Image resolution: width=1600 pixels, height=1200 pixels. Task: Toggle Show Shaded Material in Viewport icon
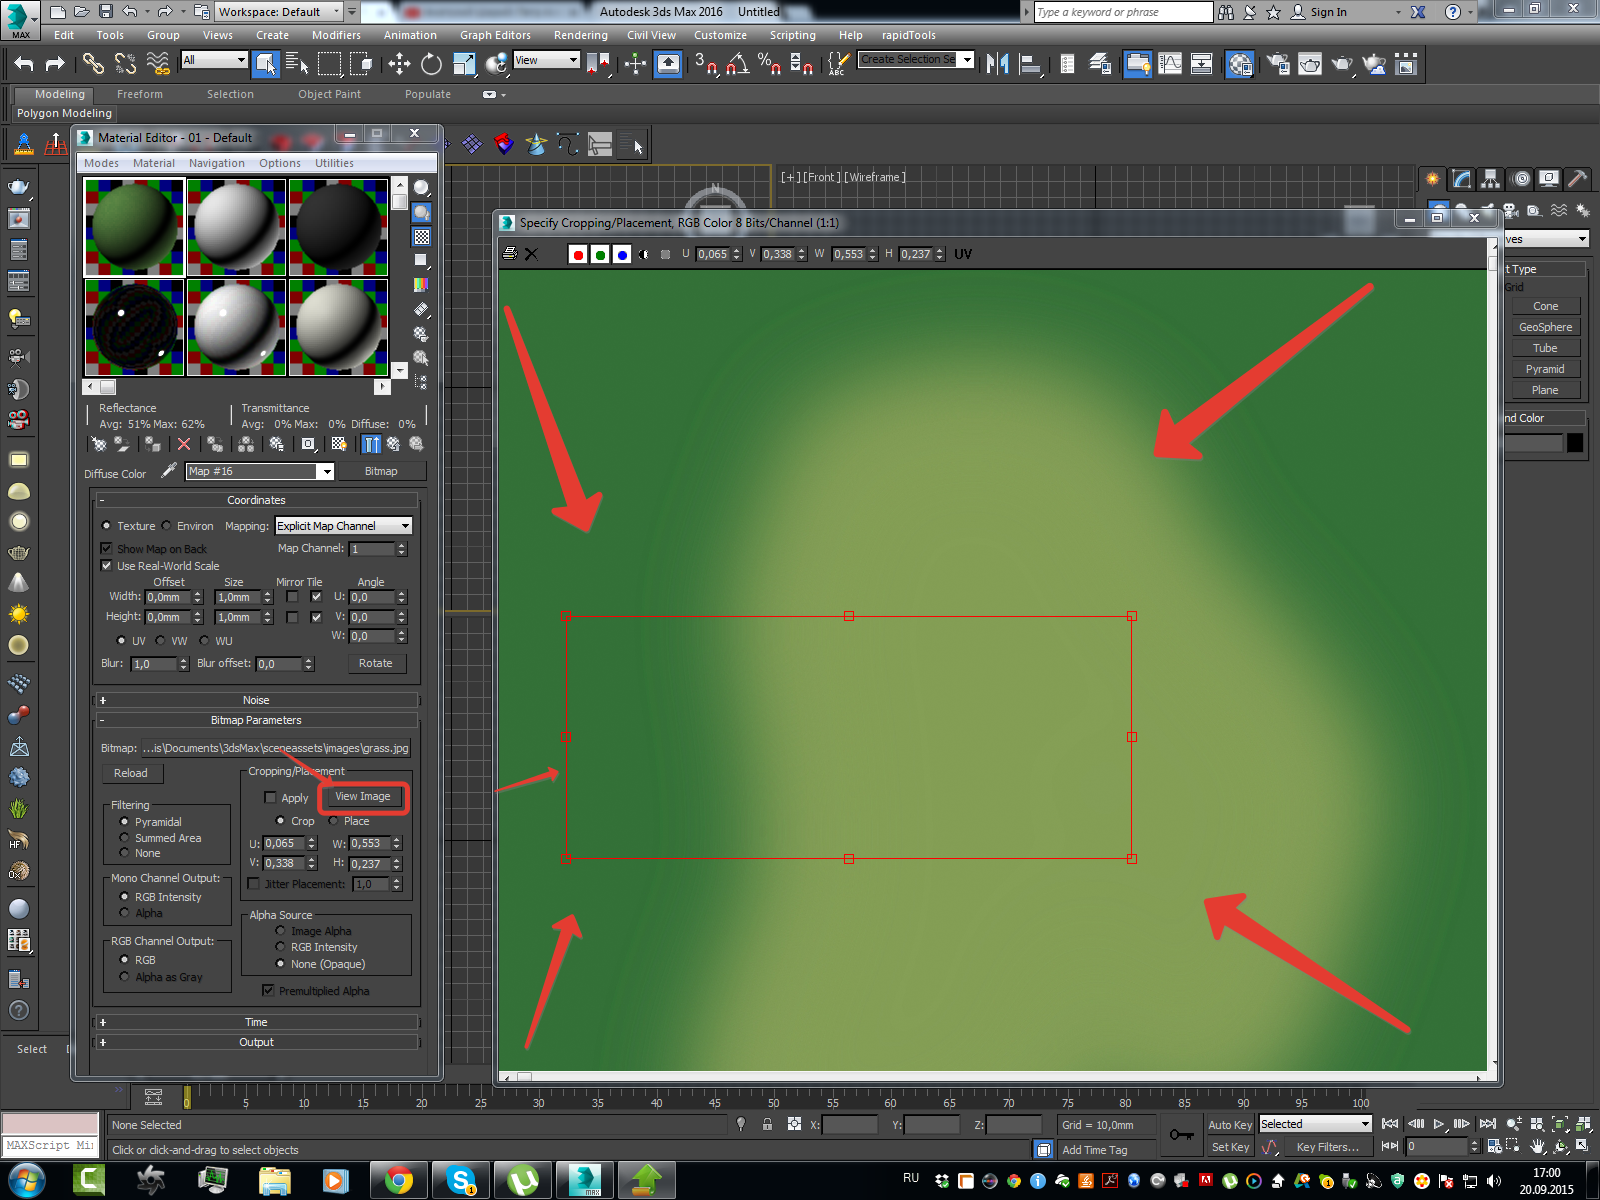339,444
